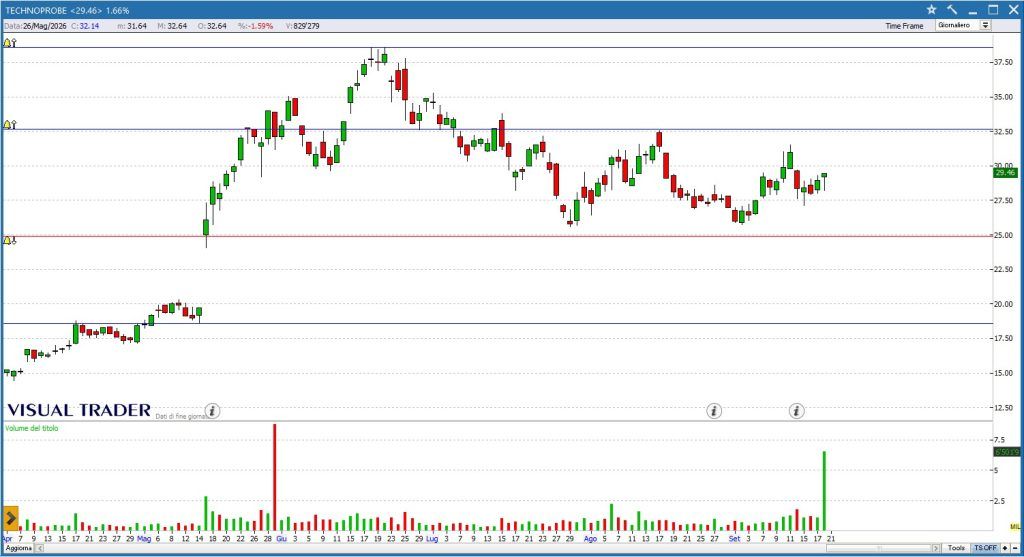Click the horizontal scrollbar right arrow
This screenshot has height=557, width=1024.
click(936, 548)
